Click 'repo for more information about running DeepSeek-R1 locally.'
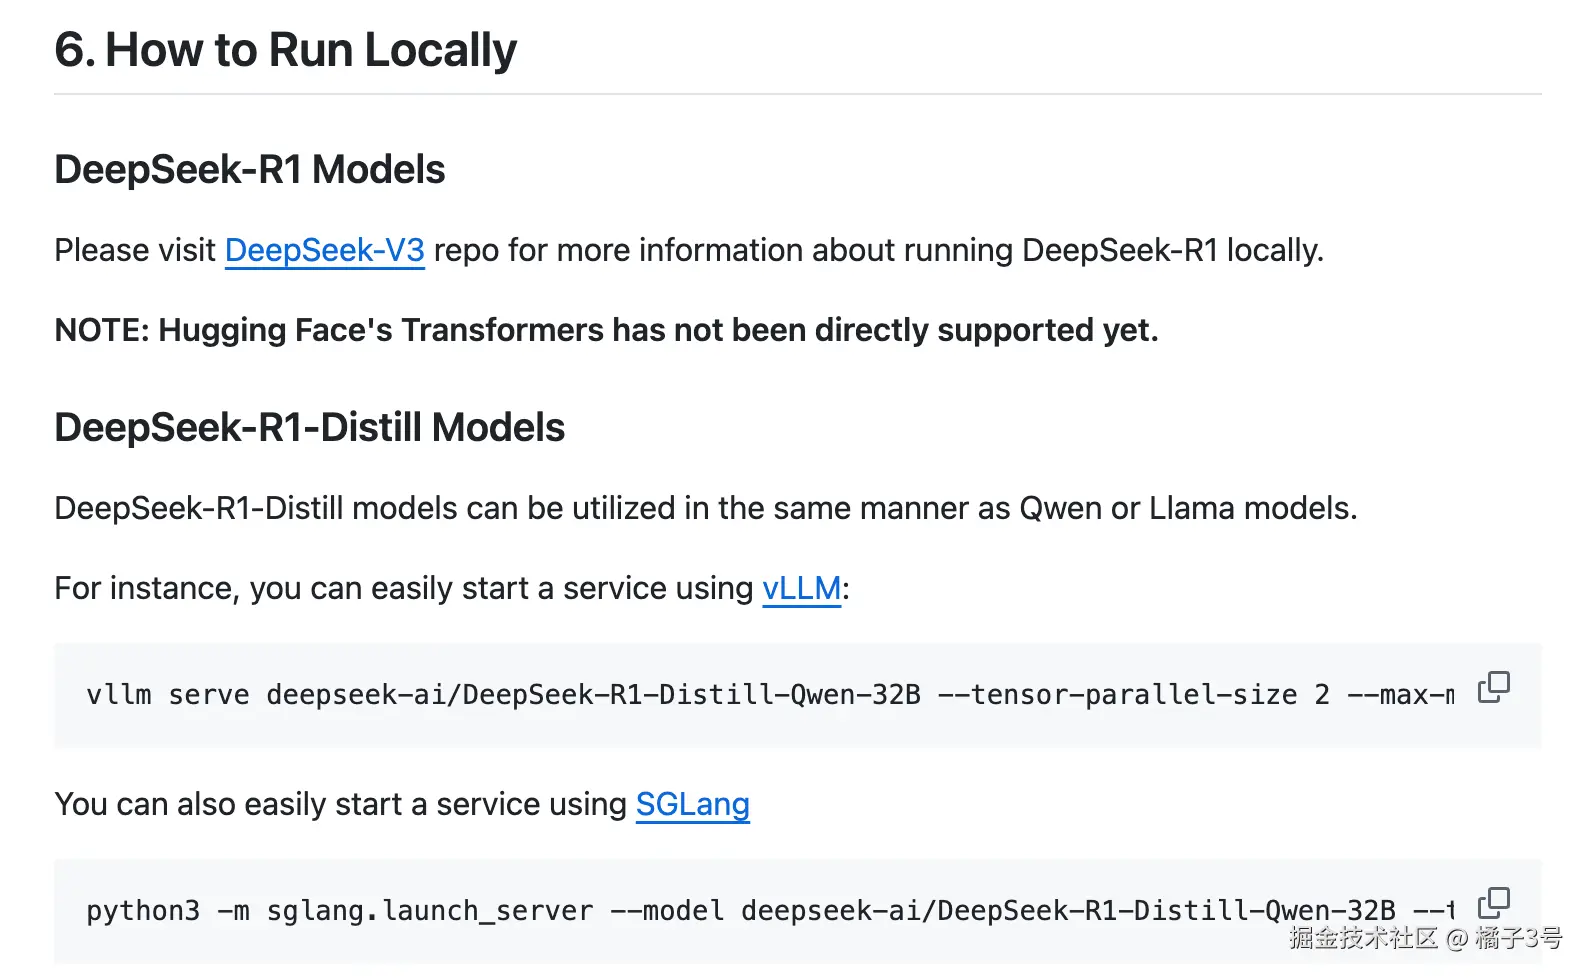The height and width of the screenshot is (978, 1590). point(879,250)
